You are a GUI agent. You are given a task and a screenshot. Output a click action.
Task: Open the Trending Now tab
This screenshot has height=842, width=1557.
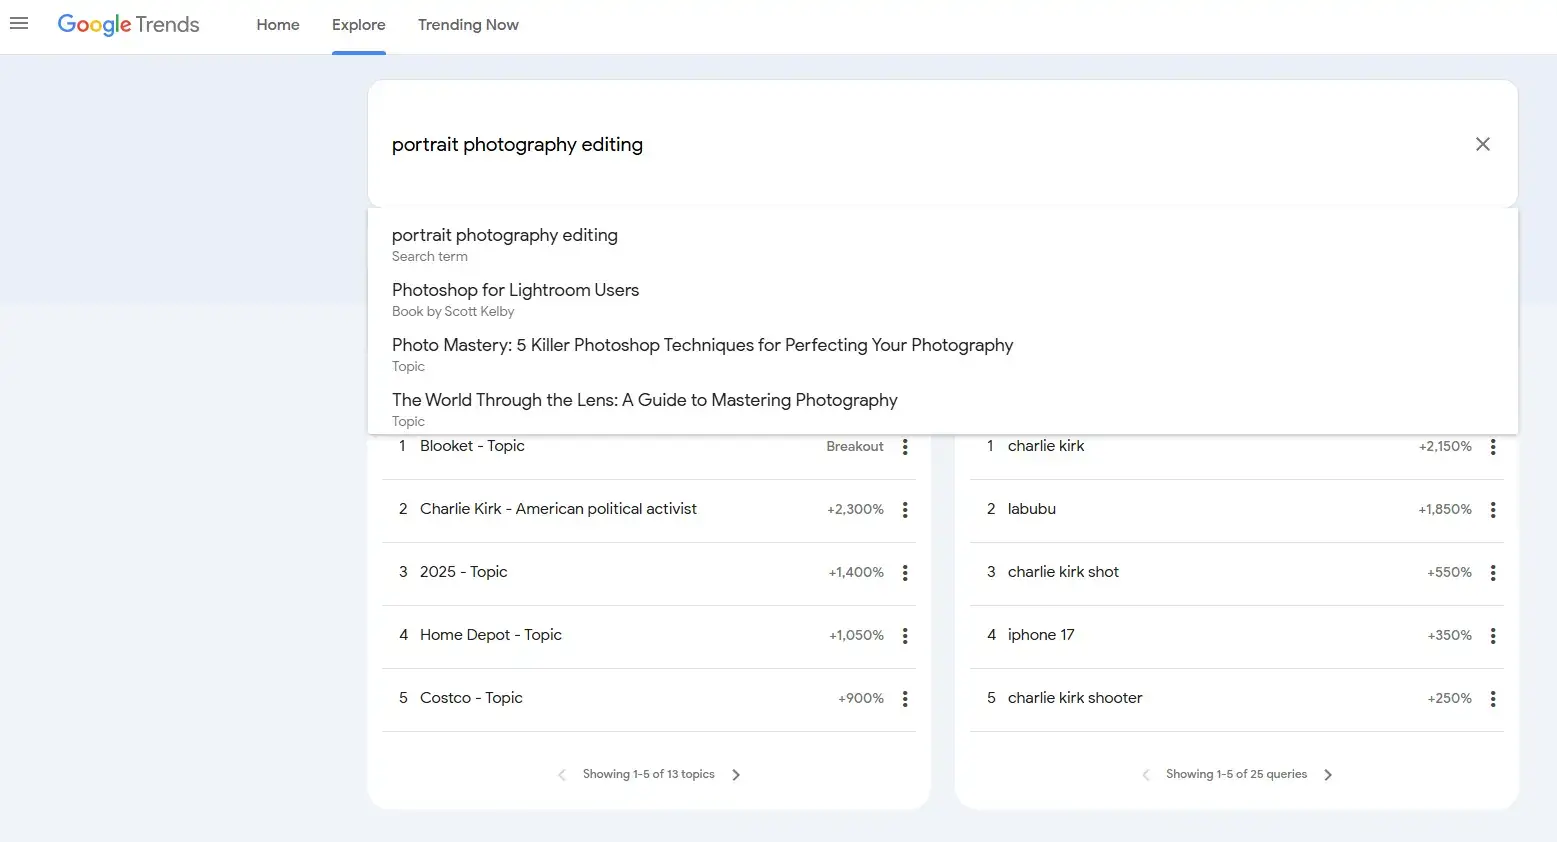pyautogui.click(x=468, y=24)
